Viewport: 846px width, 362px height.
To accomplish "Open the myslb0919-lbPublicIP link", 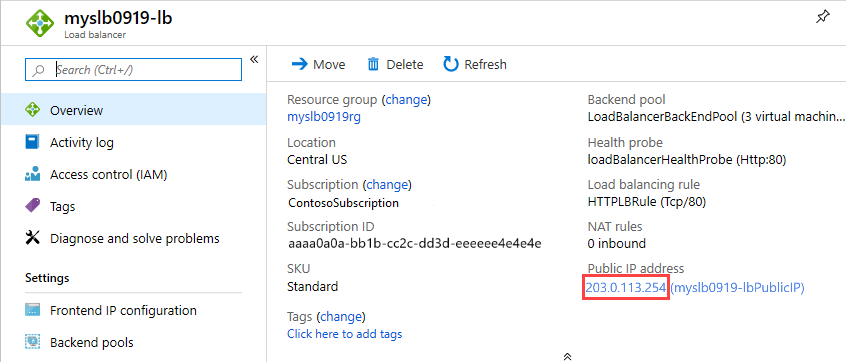I will point(738,288).
